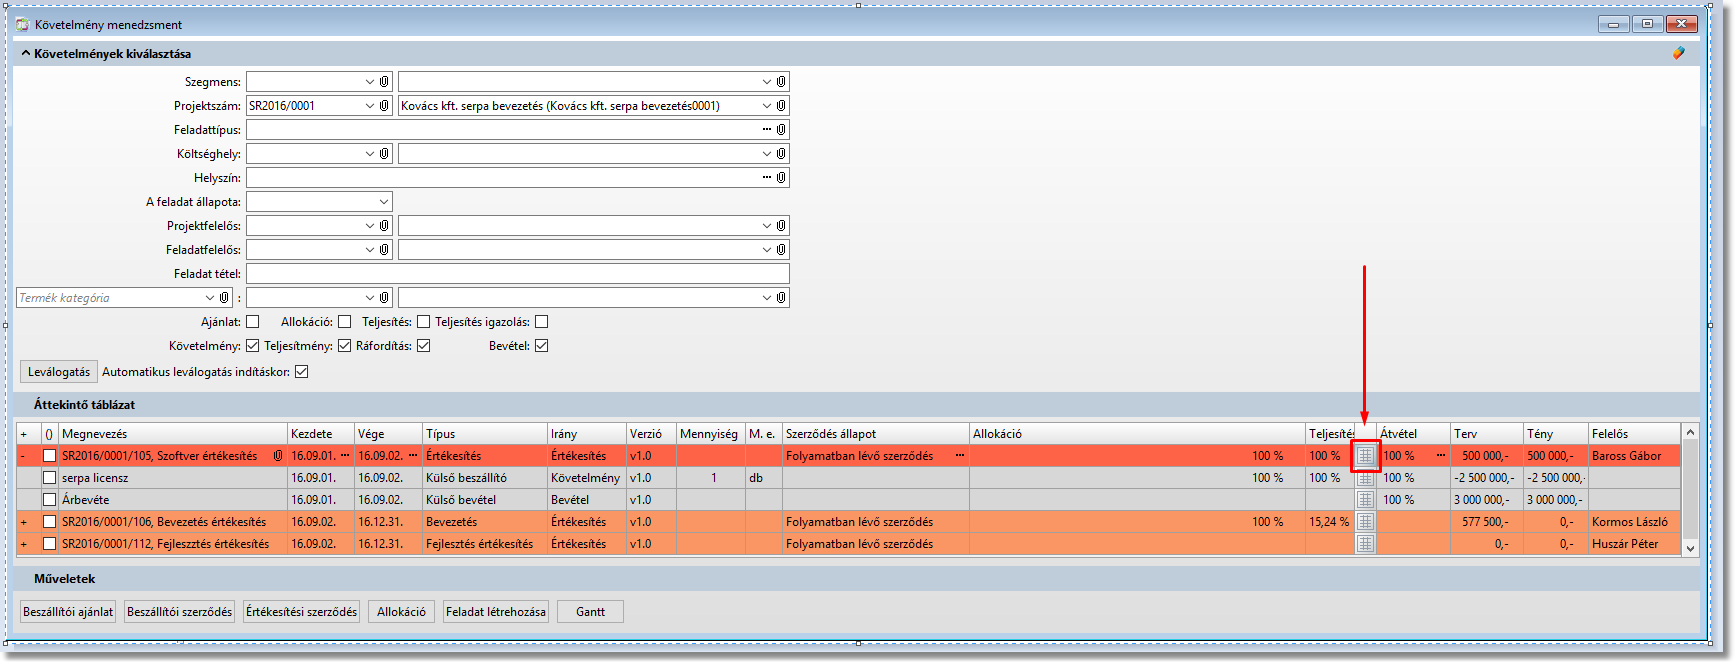Click paperclip icon beside Költséghely code field

point(384,154)
